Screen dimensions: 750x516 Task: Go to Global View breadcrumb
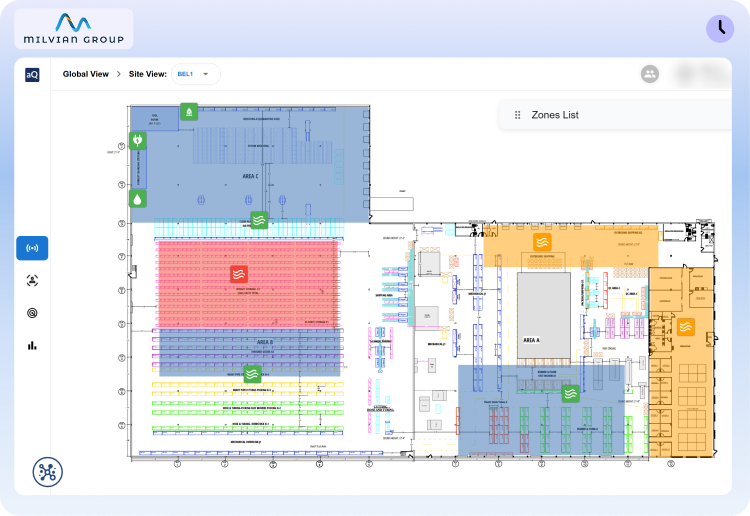[85, 74]
